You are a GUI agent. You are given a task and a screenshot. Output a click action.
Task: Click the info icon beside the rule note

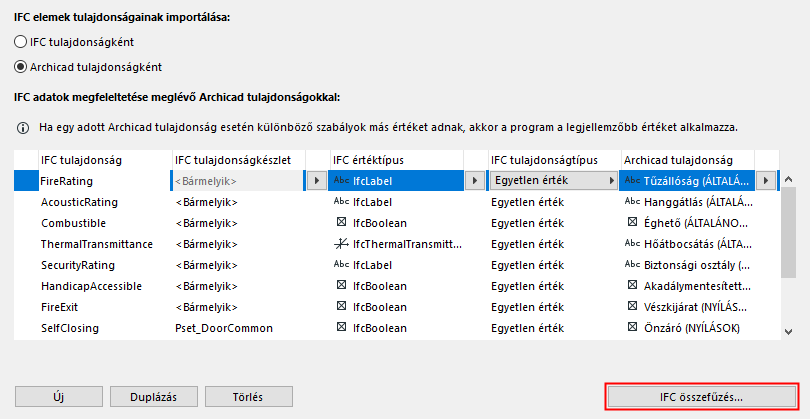tap(22, 129)
